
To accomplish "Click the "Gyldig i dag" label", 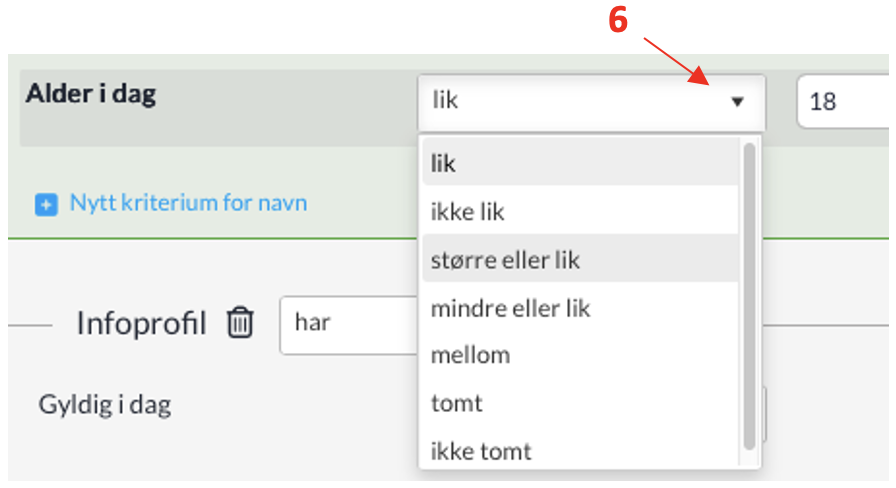I will pos(105,404).
